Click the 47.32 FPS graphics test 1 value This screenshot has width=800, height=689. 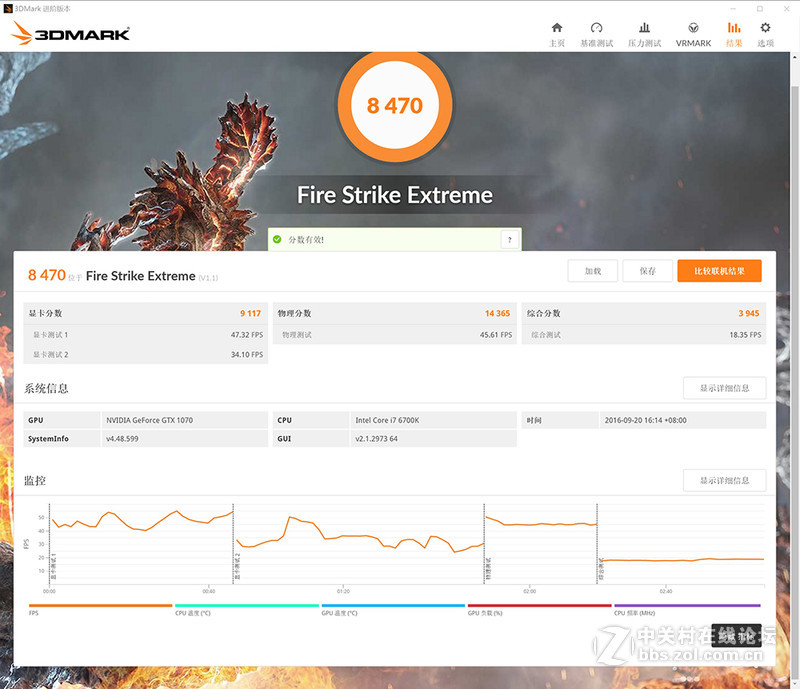pyautogui.click(x=247, y=335)
